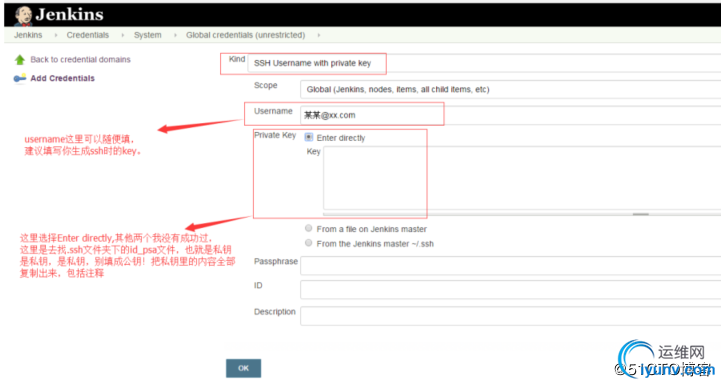Open Add Credentials link

pos(63,78)
